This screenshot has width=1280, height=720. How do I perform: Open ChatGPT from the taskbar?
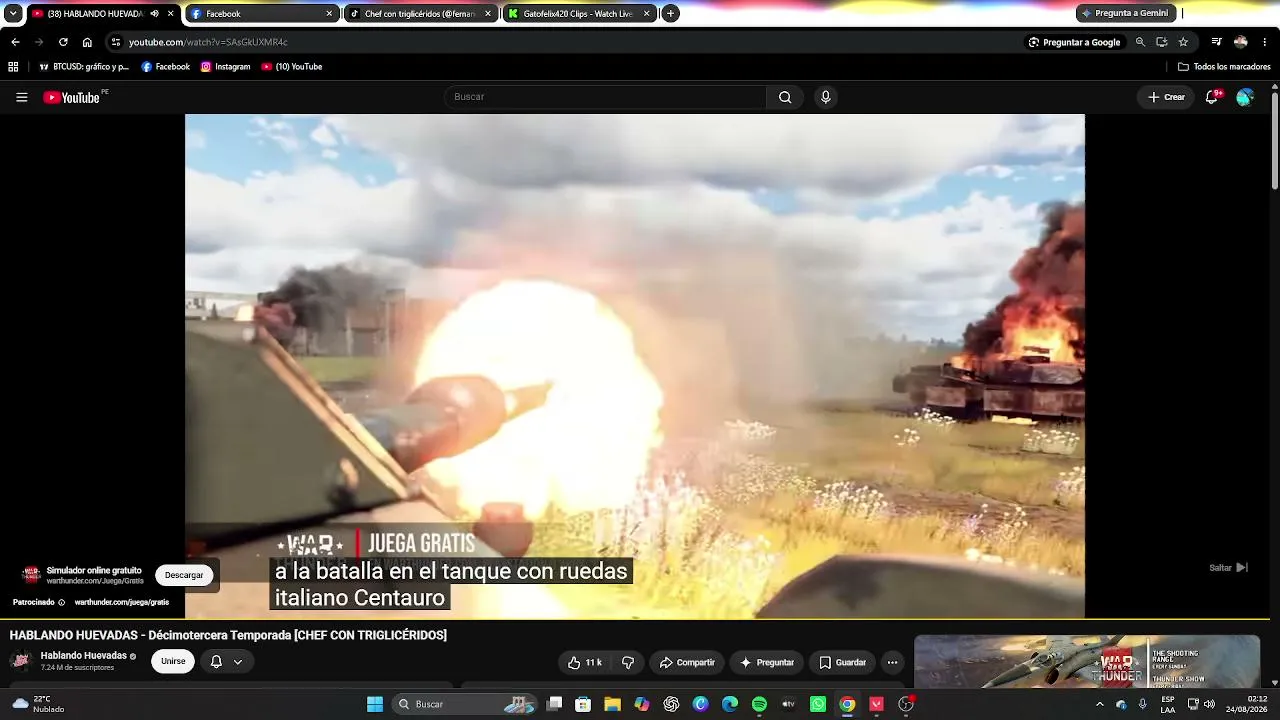(x=671, y=704)
